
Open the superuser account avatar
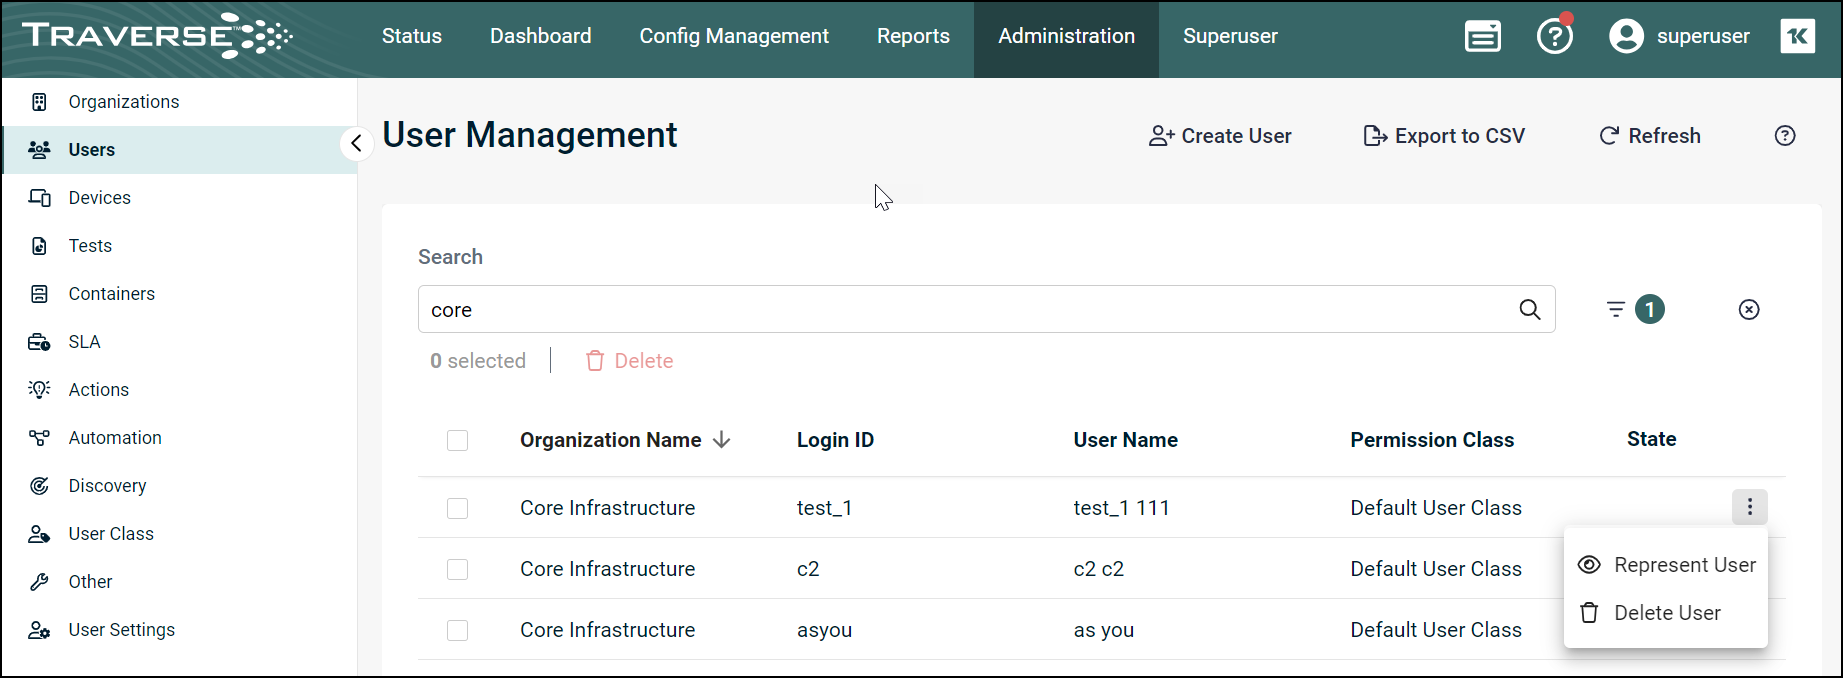[x=1626, y=36]
